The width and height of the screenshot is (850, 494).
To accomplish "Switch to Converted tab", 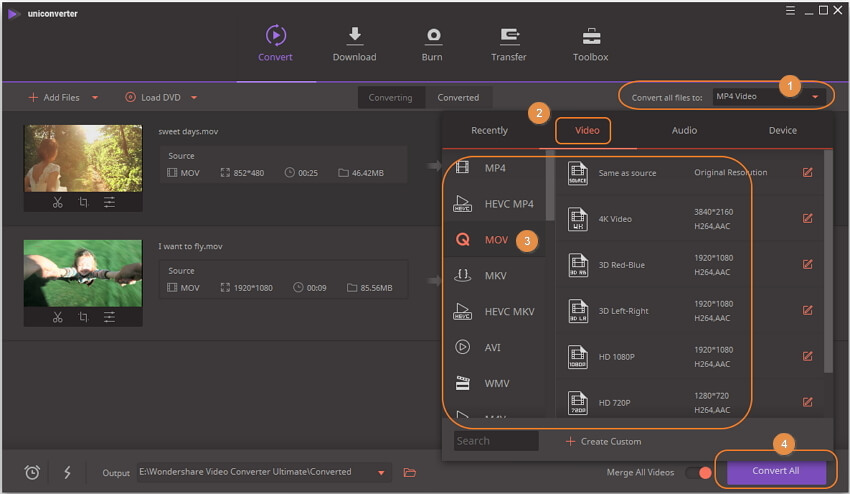I will pos(458,98).
